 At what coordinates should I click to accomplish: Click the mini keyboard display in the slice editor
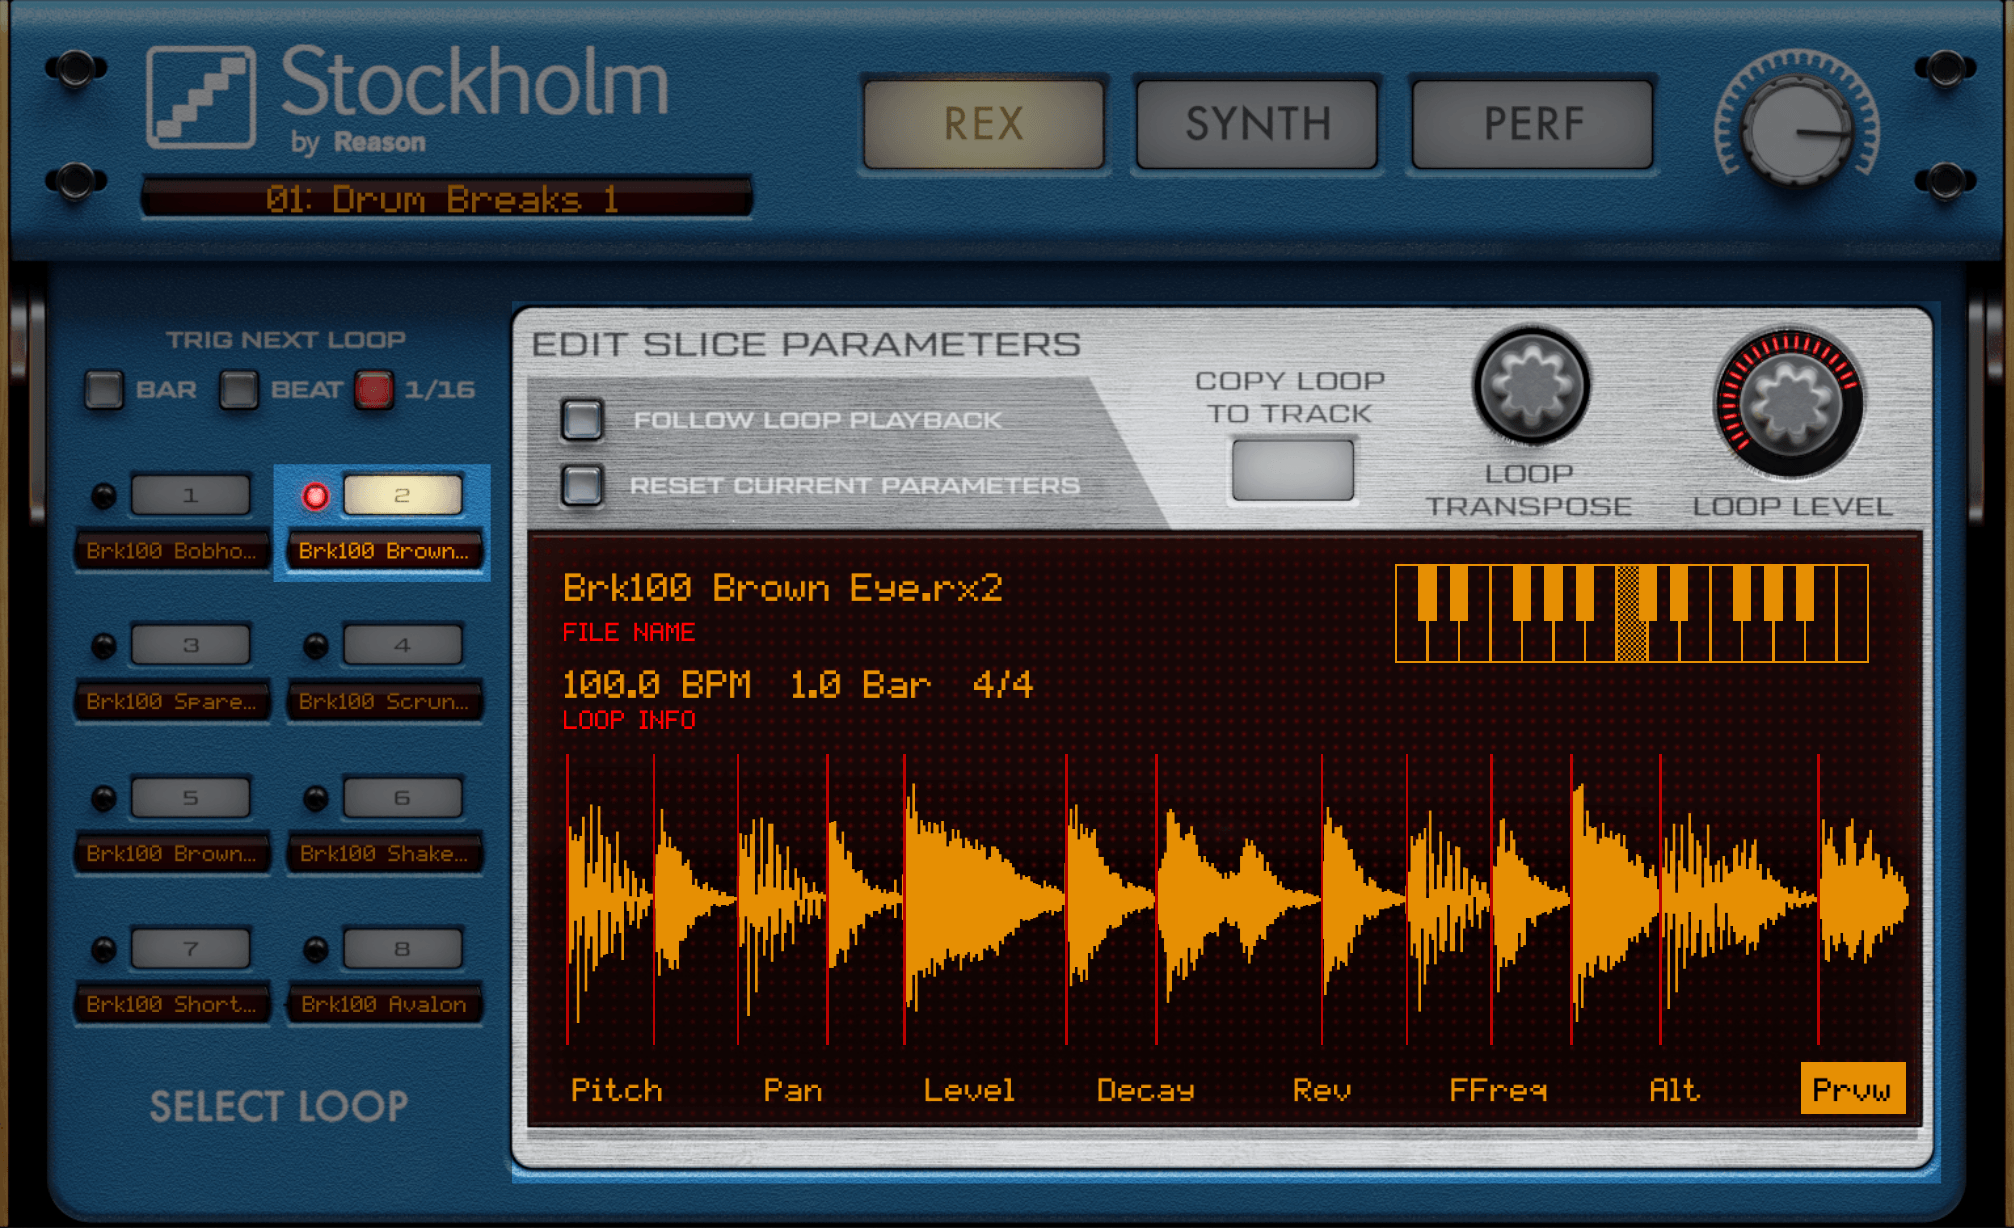pyautogui.click(x=1631, y=613)
